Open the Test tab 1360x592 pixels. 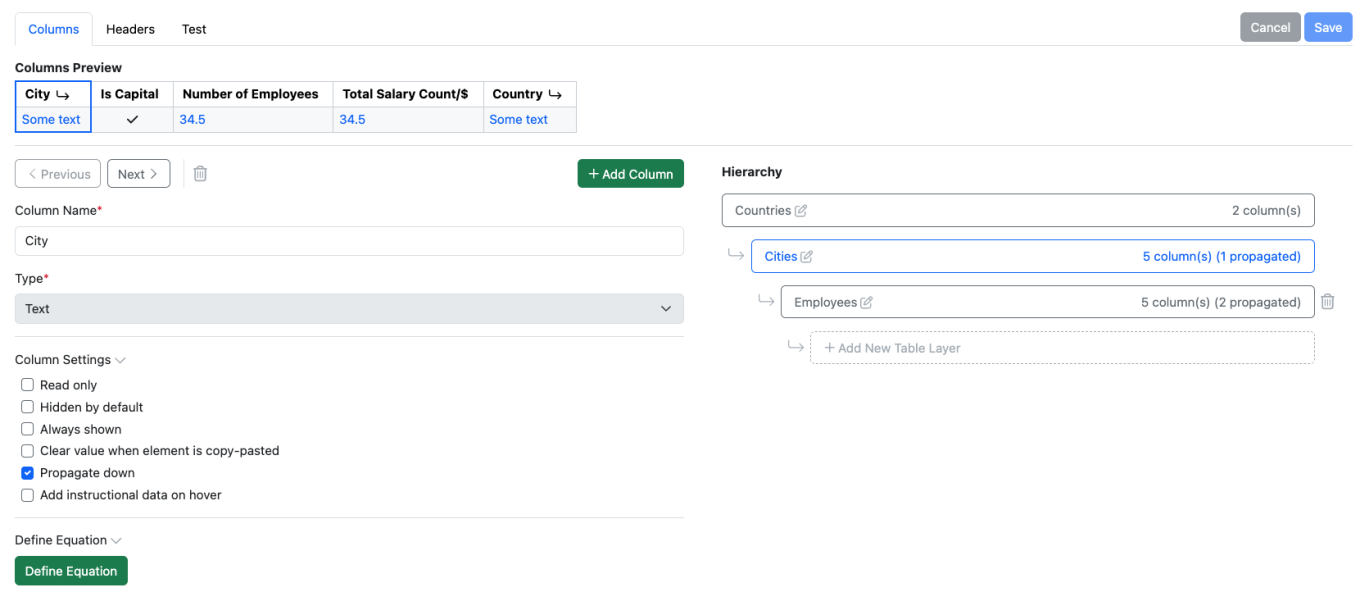pos(194,29)
